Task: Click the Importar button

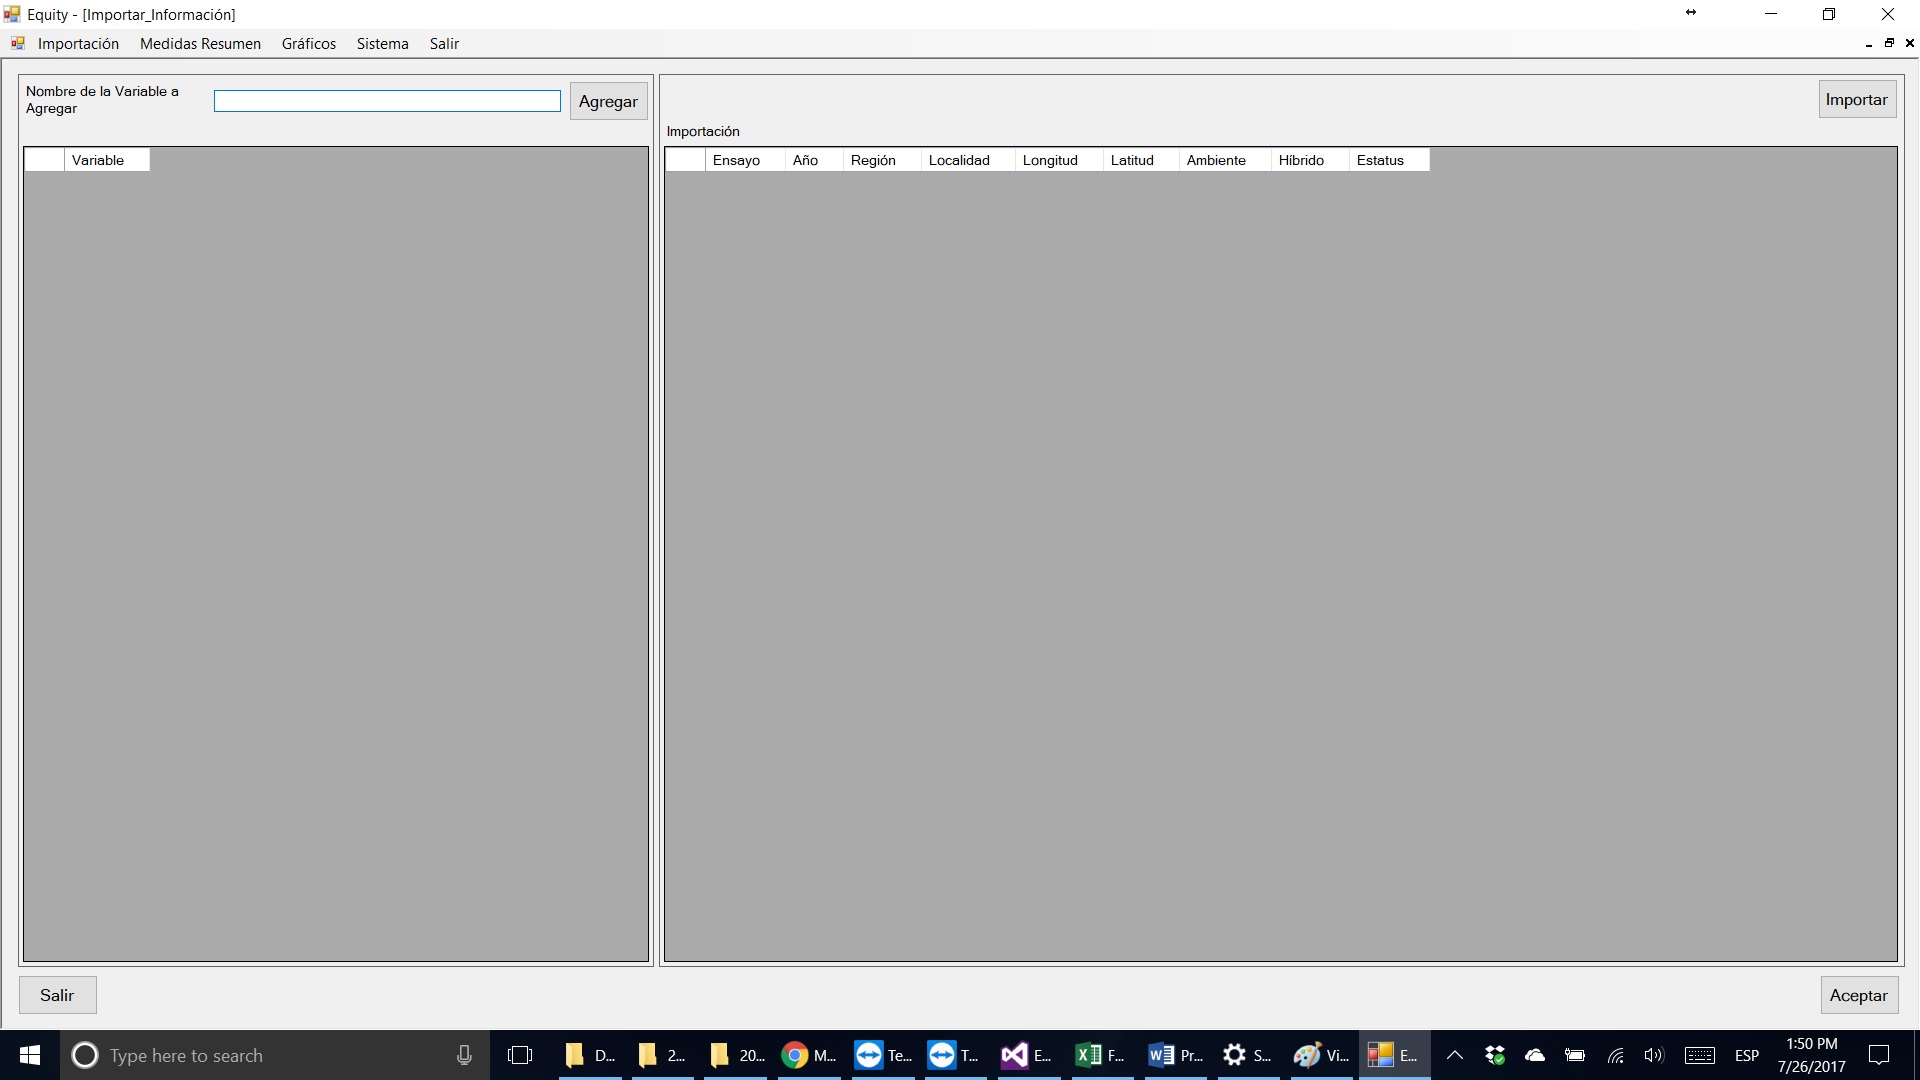Action: (x=1857, y=99)
